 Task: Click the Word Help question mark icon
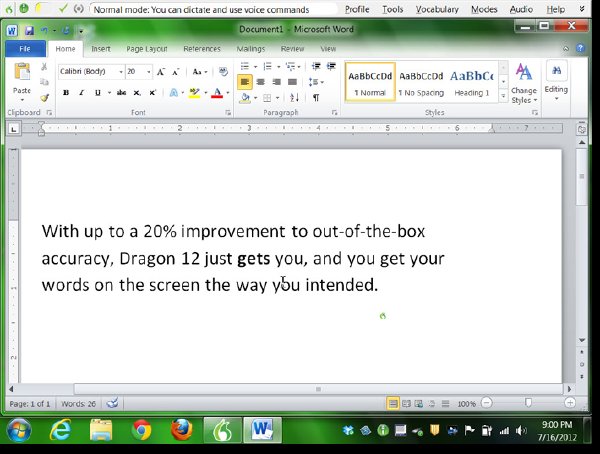(x=580, y=48)
